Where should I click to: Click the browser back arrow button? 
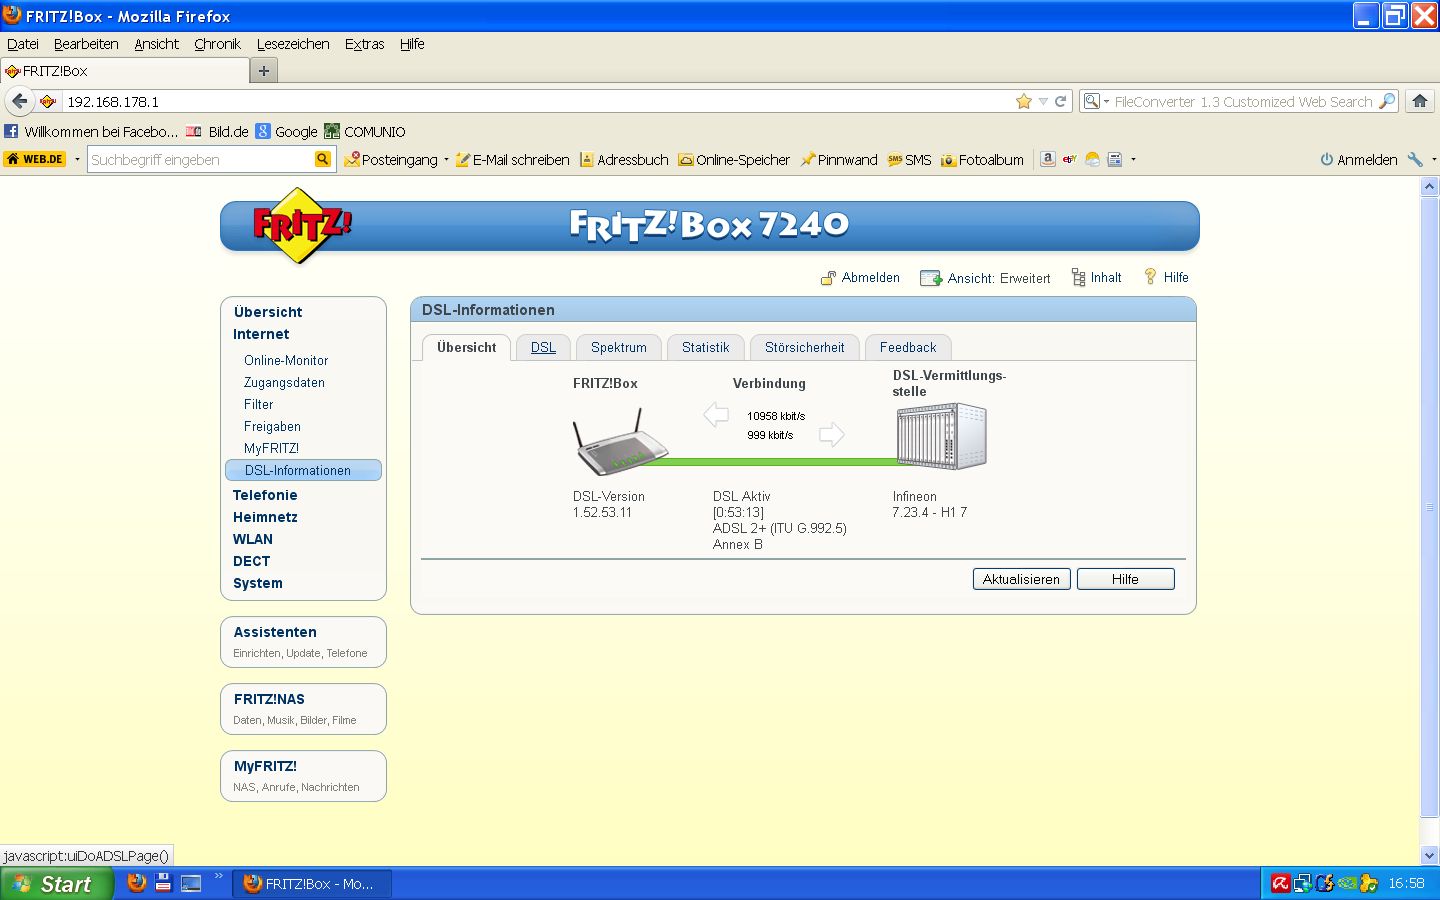(x=19, y=101)
